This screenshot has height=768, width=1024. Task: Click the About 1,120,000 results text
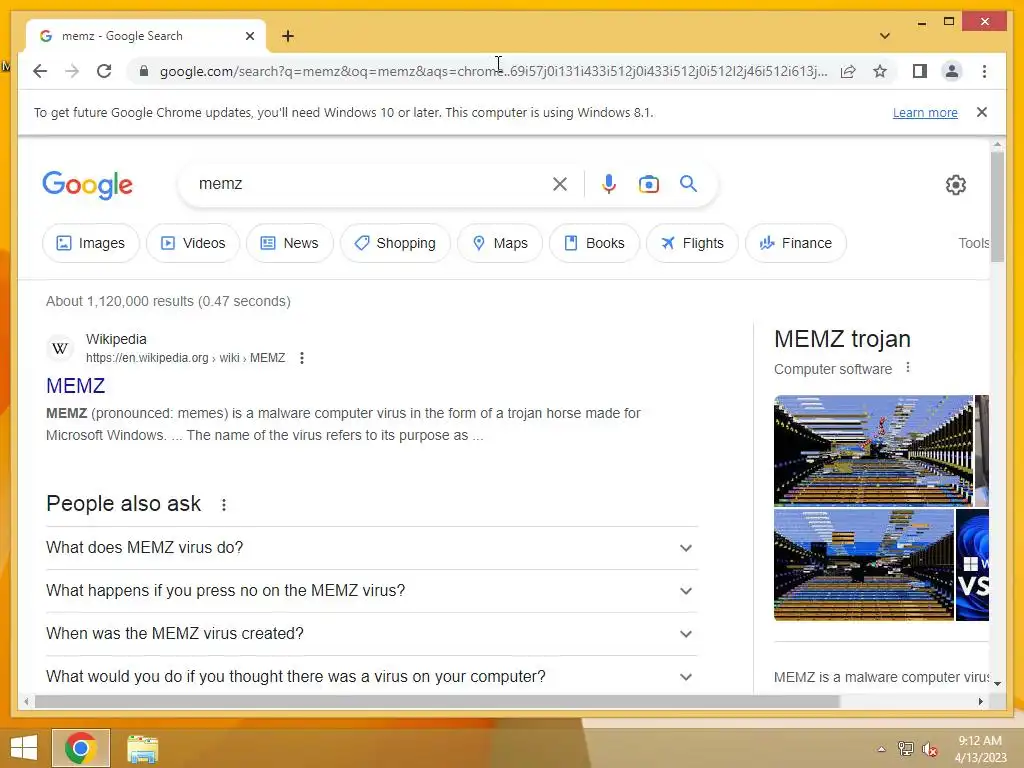[x=168, y=301]
